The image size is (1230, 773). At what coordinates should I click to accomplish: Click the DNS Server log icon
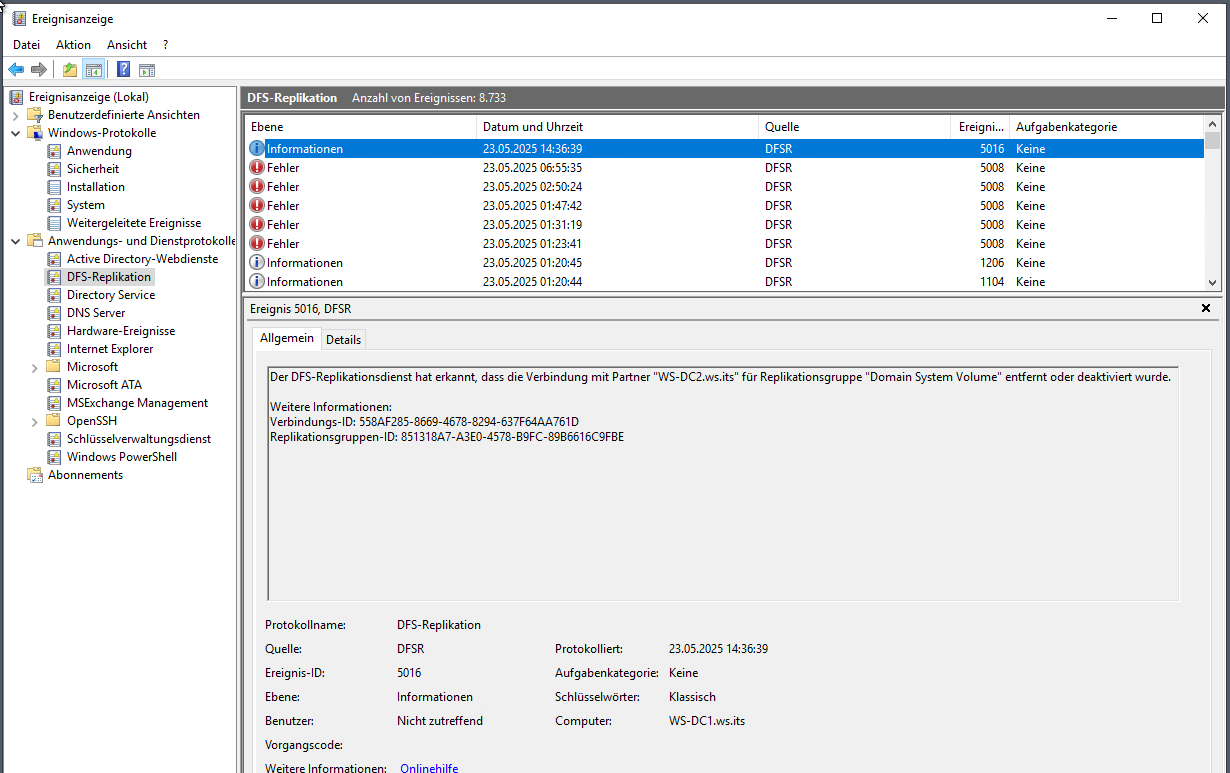pyautogui.click(x=55, y=313)
